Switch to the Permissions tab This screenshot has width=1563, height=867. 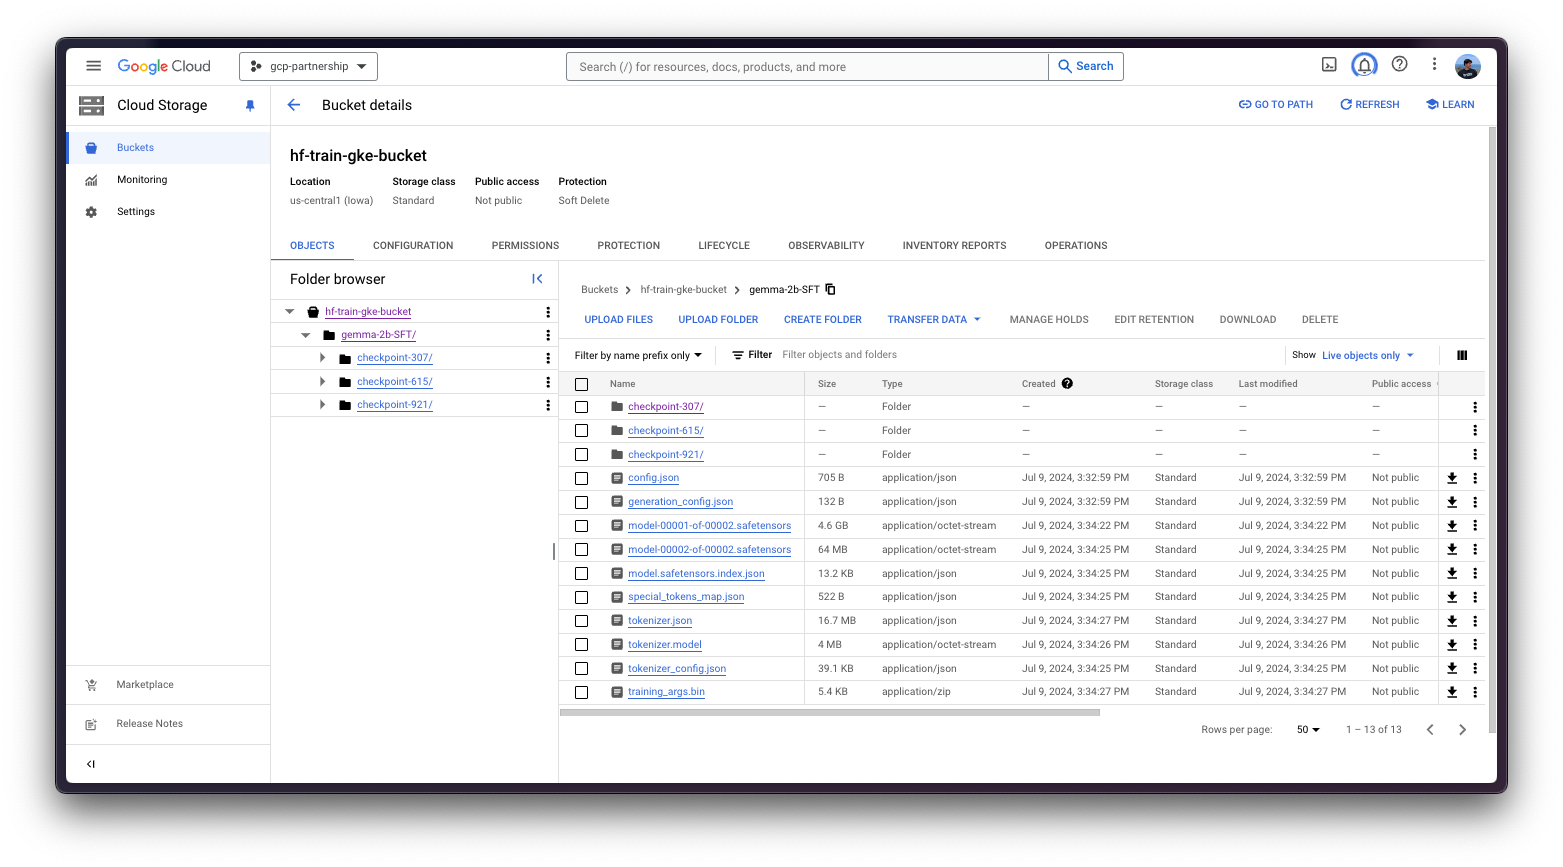(525, 246)
